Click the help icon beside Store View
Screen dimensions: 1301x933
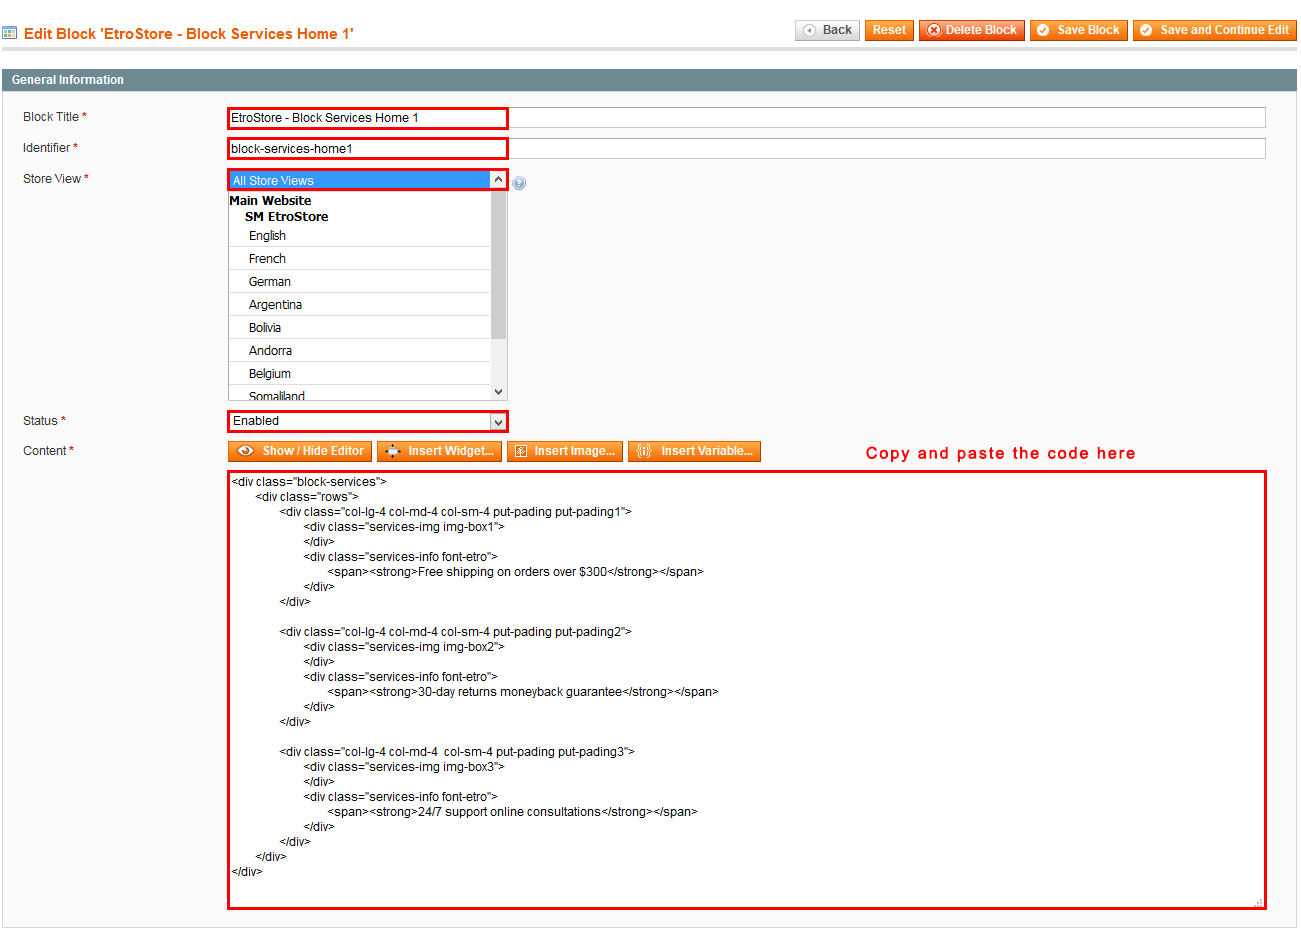pyautogui.click(x=519, y=183)
